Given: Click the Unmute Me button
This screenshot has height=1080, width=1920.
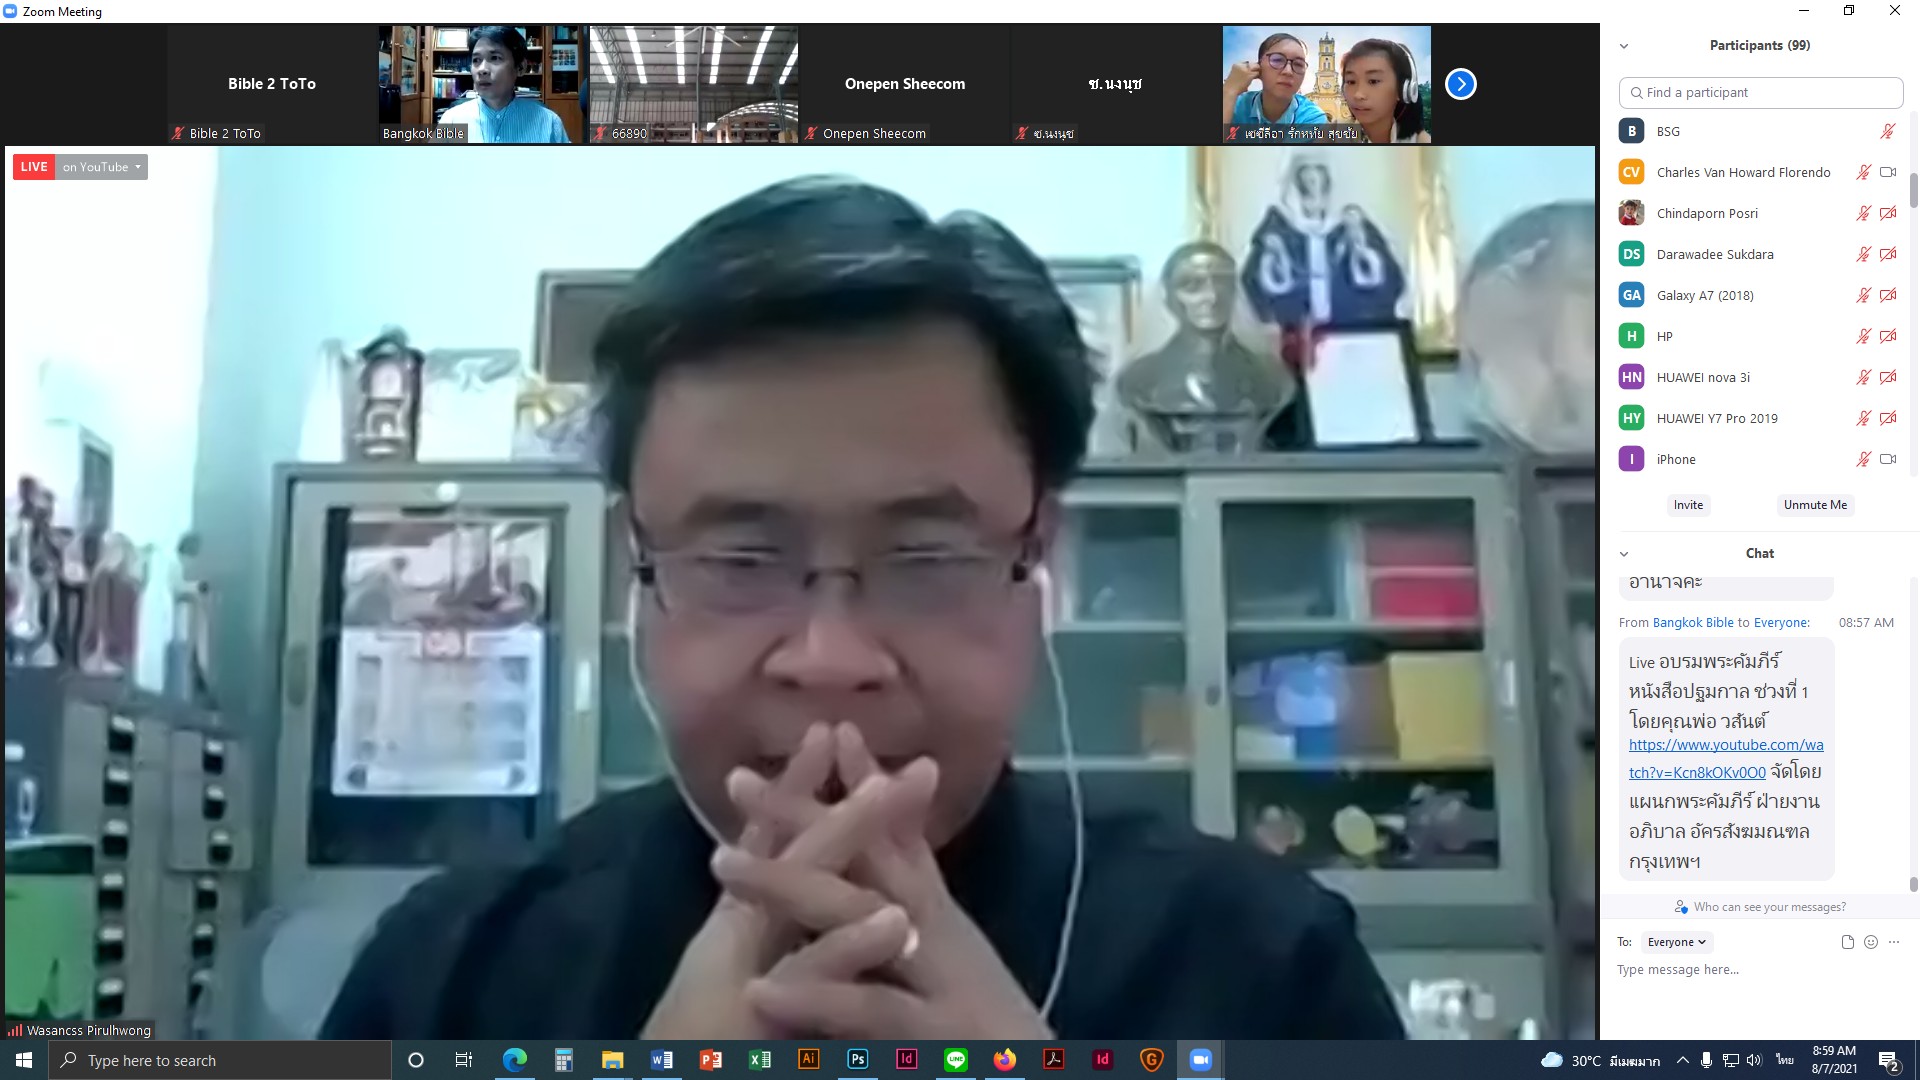Looking at the screenshot, I should pyautogui.click(x=1815, y=505).
